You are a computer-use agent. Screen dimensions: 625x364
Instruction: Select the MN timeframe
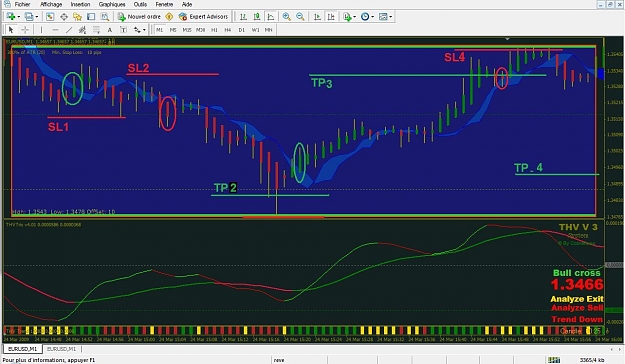[x=269, y=30]
